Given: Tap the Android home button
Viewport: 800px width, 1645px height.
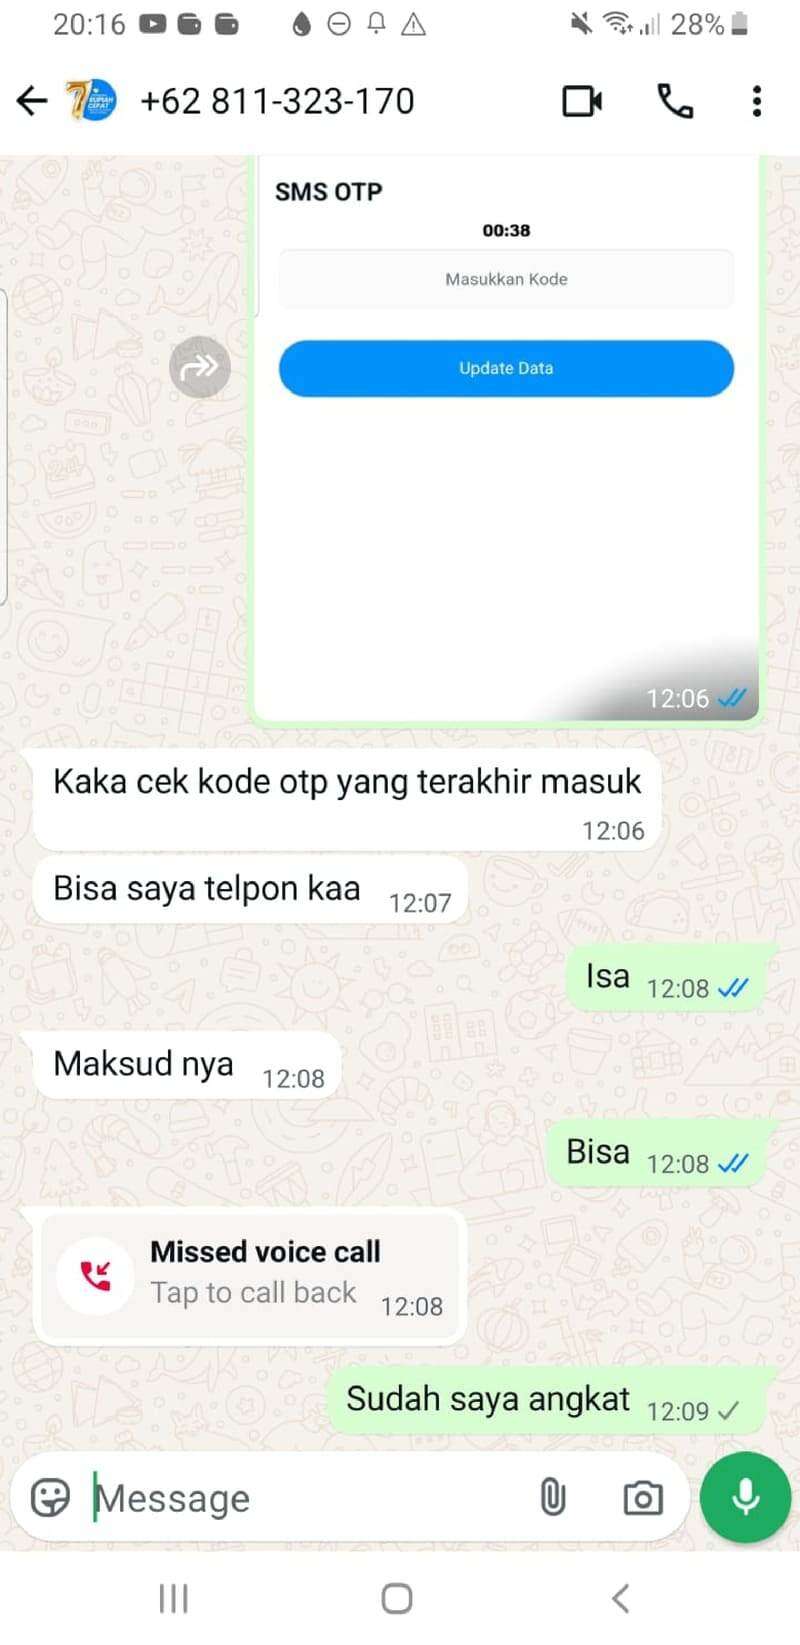Looking at the screenshot, I should point(397,1598).
